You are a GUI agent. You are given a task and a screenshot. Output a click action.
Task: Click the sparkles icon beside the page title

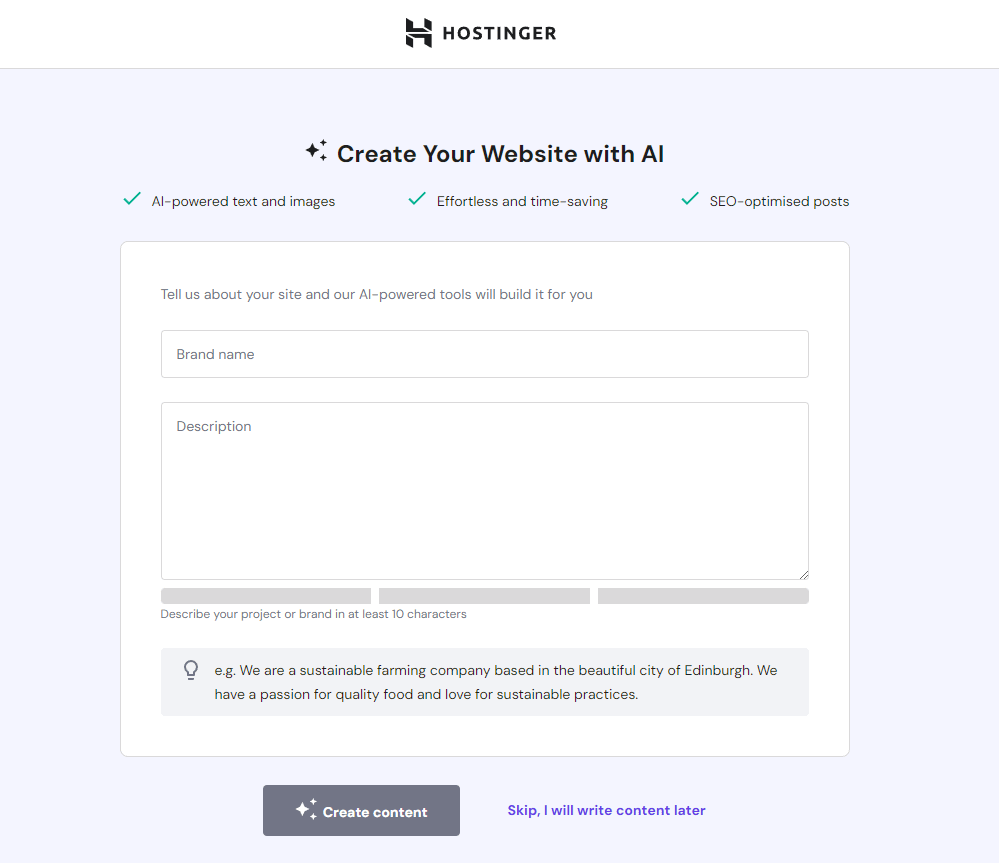(316, 150)
